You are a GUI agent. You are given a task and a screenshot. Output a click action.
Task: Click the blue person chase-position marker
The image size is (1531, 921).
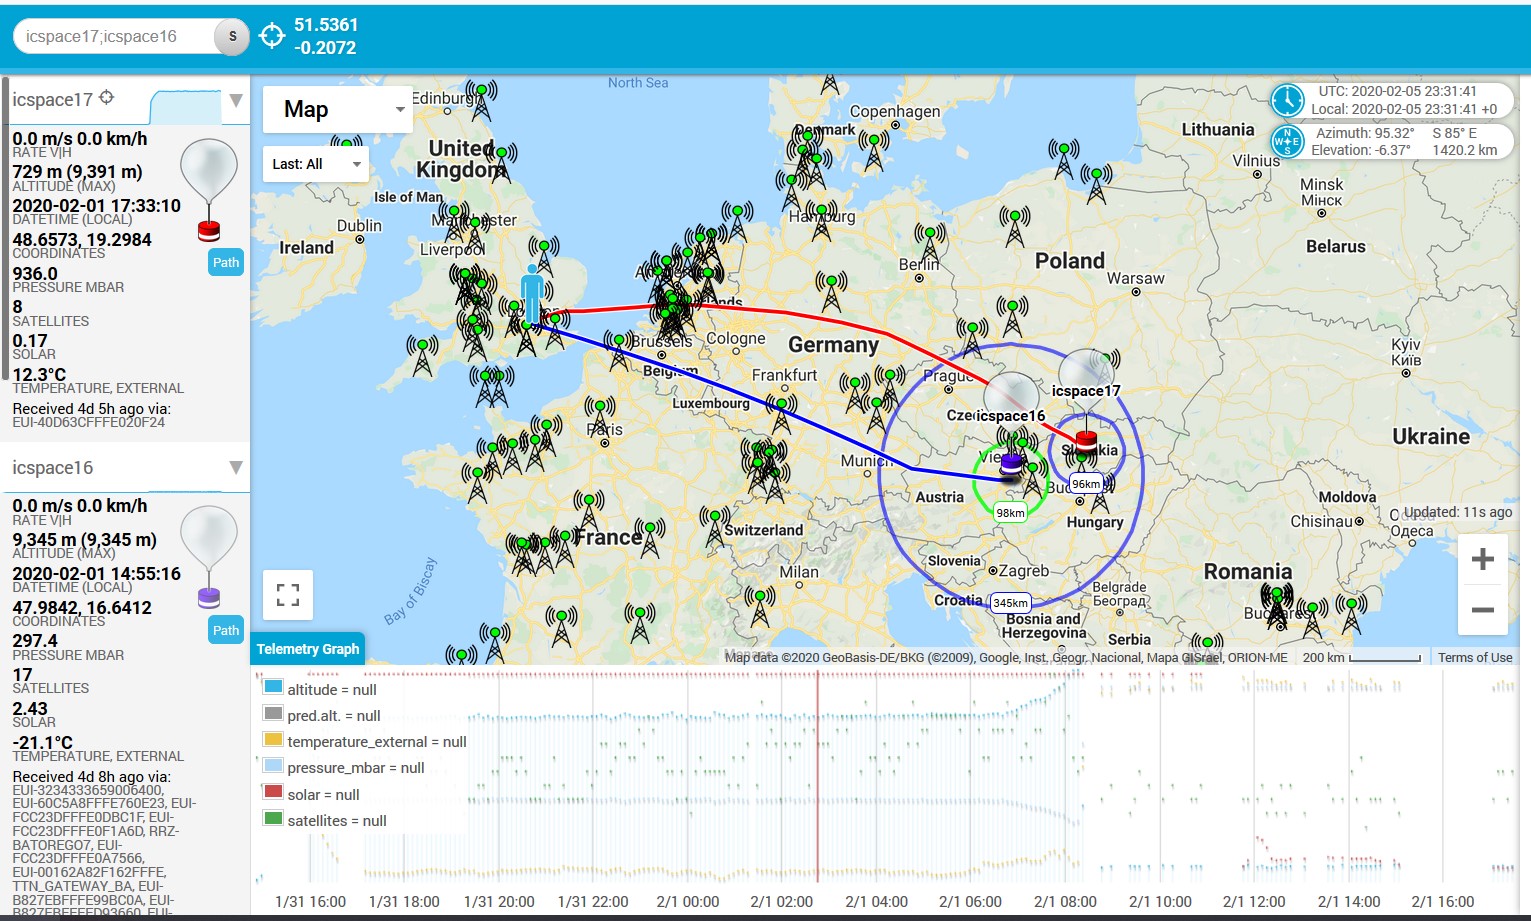click(532, 293)
